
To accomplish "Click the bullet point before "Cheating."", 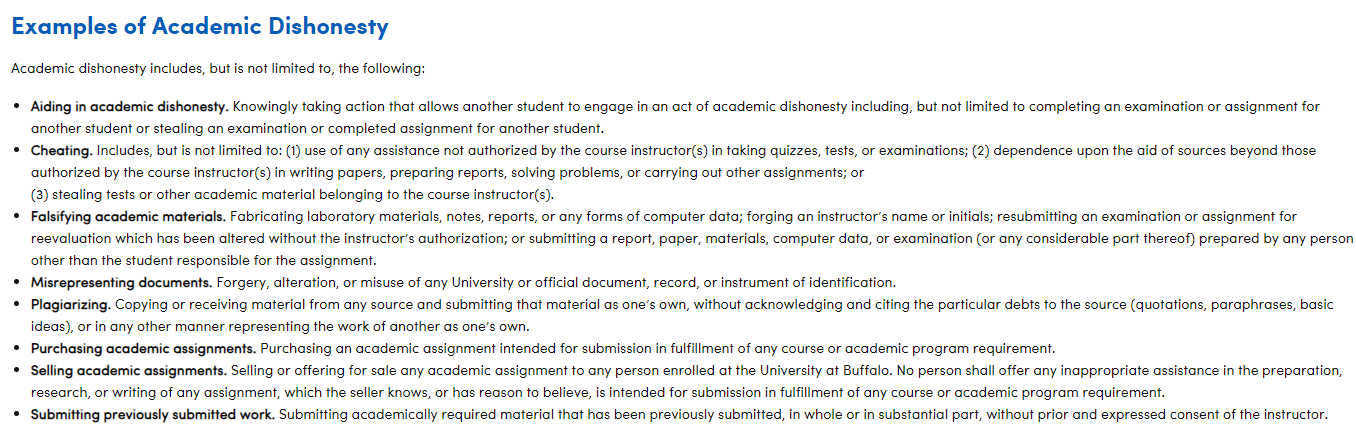I will coord(16,150).
